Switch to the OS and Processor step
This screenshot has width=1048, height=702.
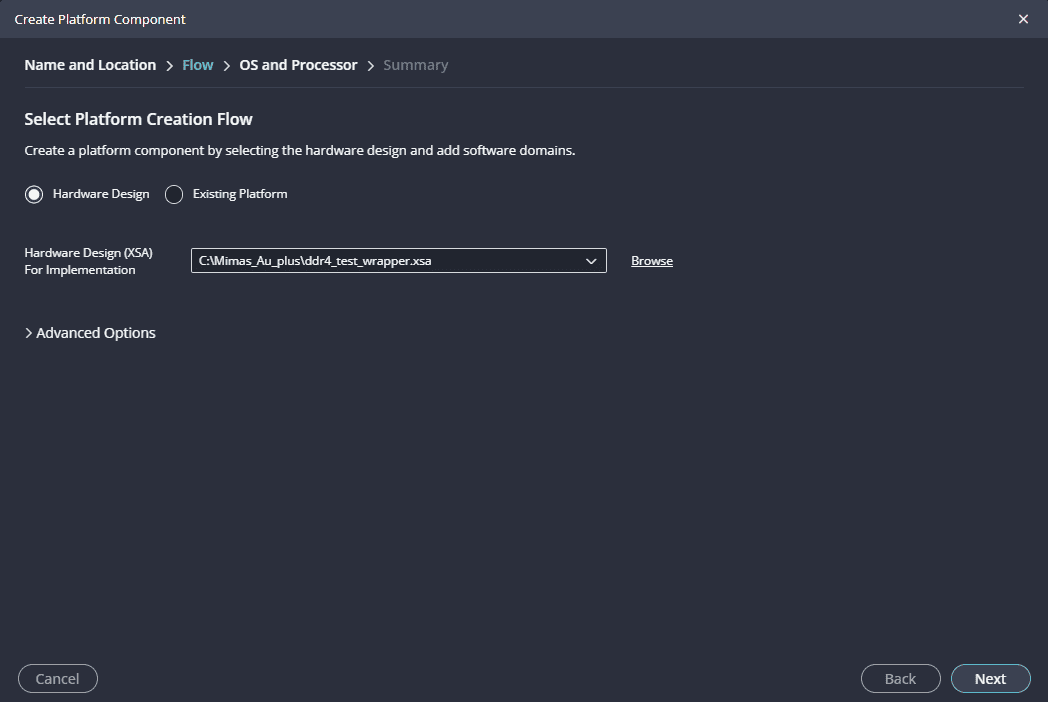[298, 65]
